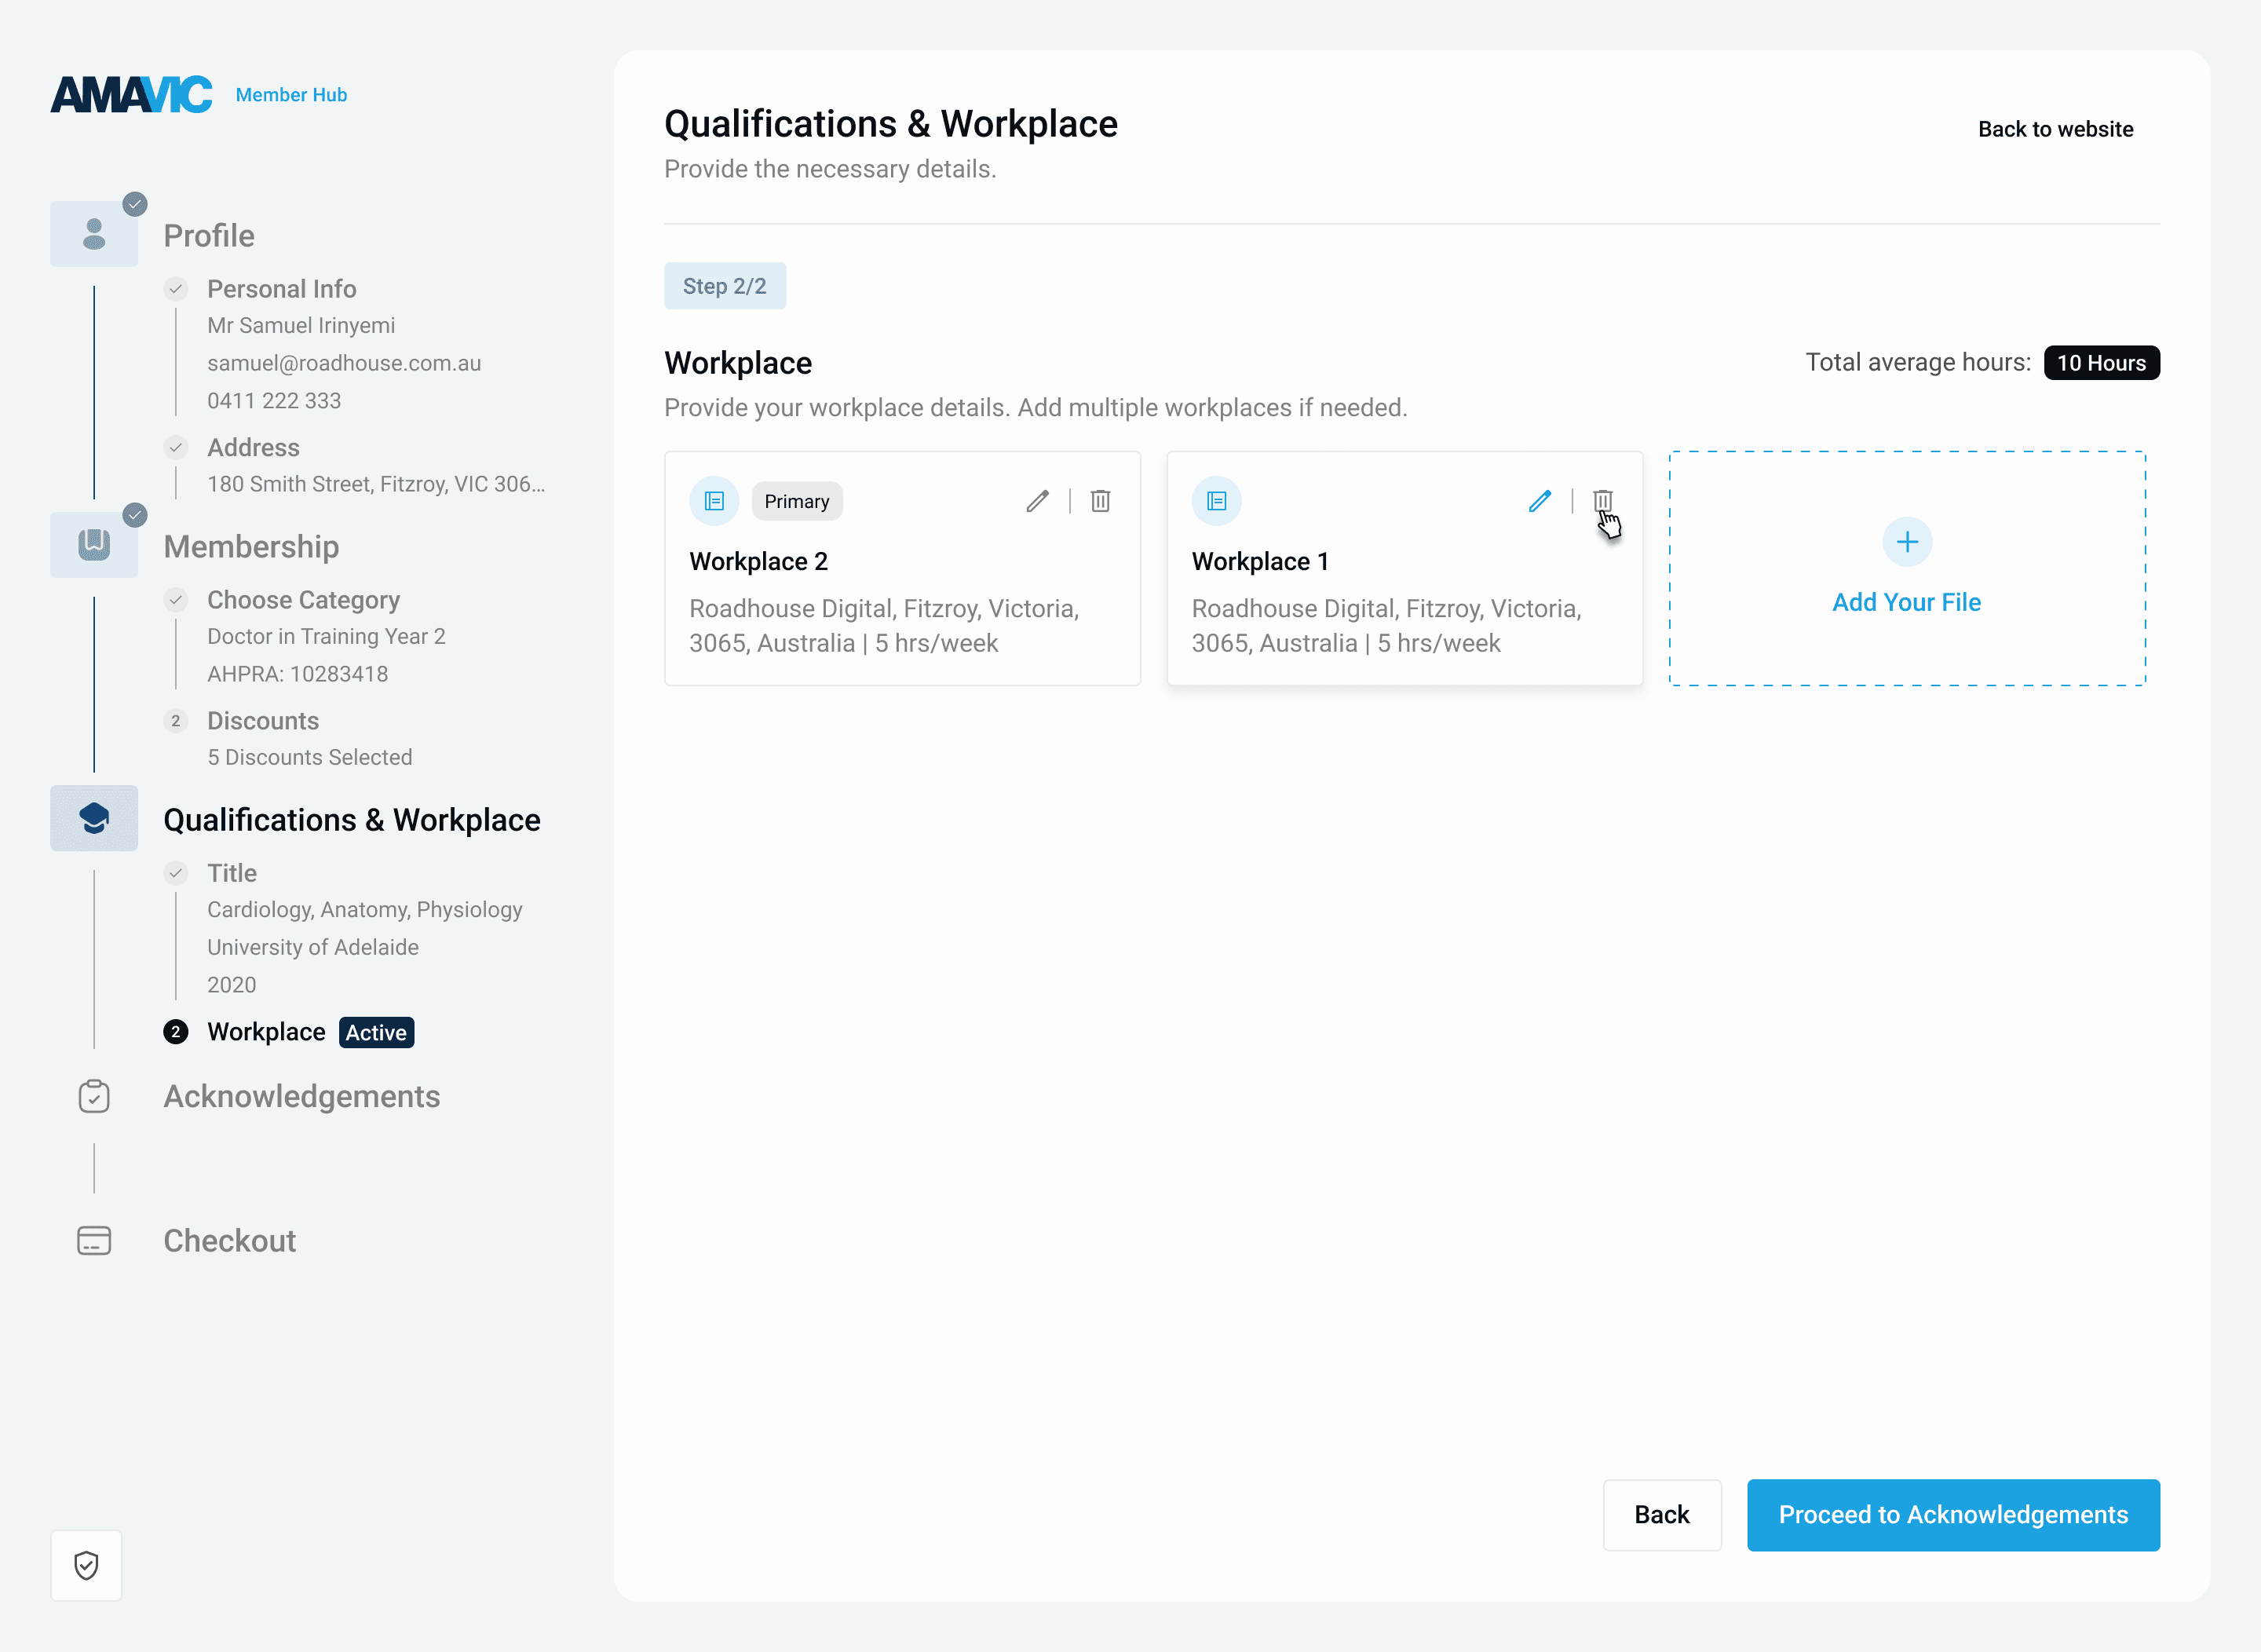Screen dimensions: 2261x1652
Task: Open the shield icon at bottom left
Action: [87, 1565]
